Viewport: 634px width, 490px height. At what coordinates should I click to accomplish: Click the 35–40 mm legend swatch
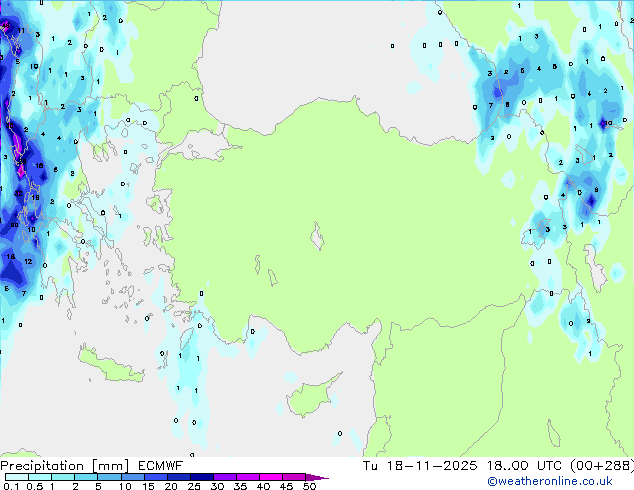coord(247,477)
